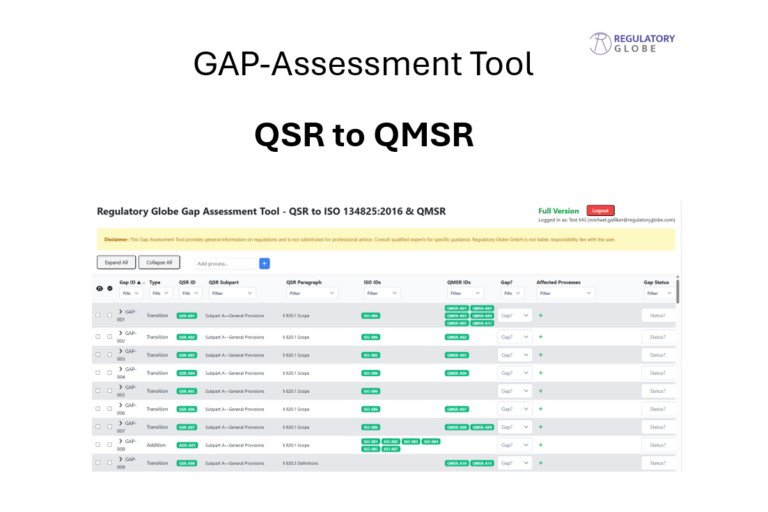The image size is (768, 512).
Task: Open the QMSR IDs filter dropdown
Action: [465, 293]
